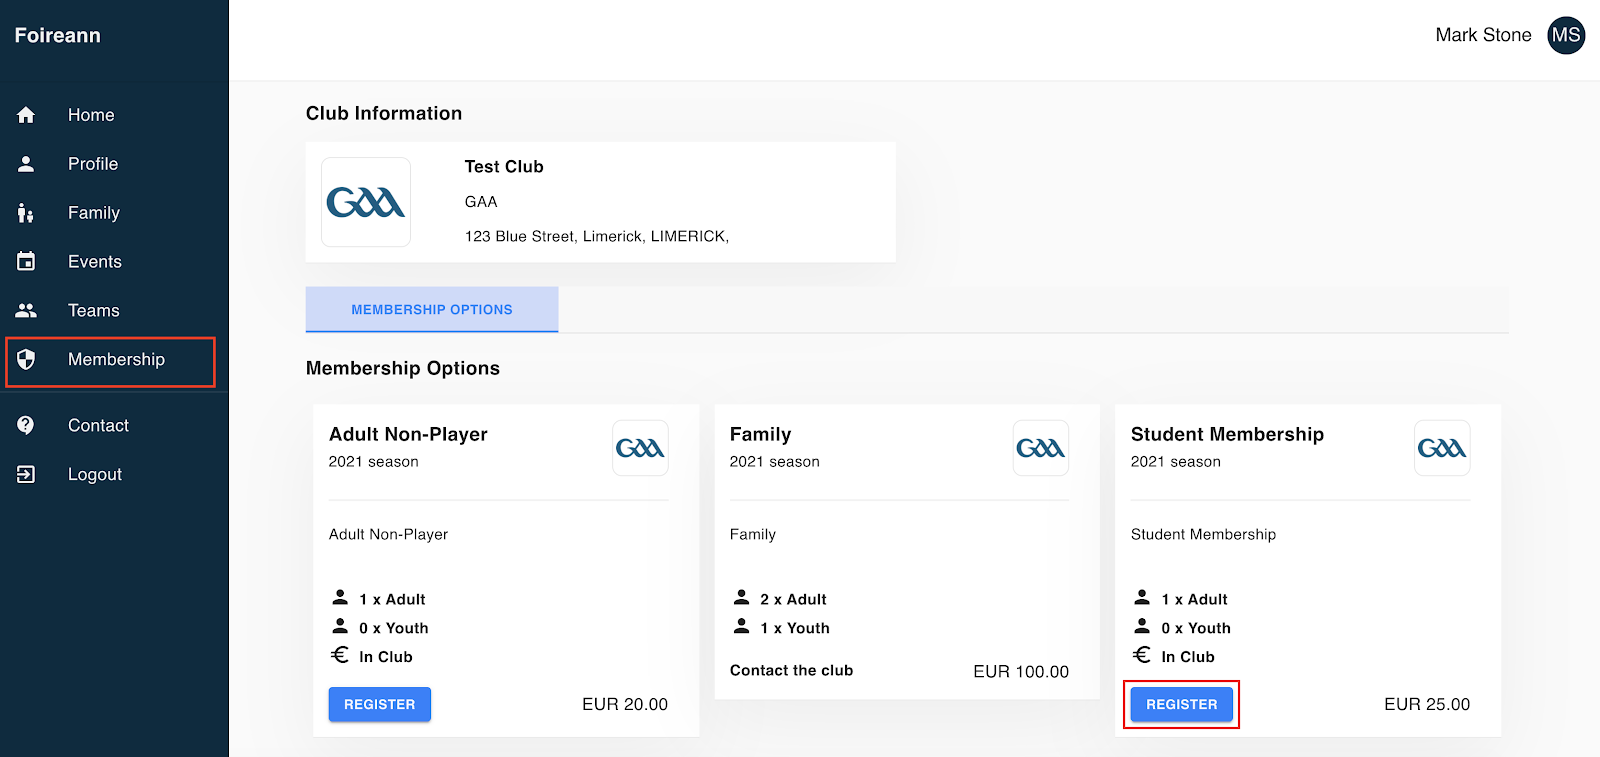The width and height of the screenshot is (1600, 757).
Task: Click the Teams group icon
Action: pyautogui.click(x=26, y=311)
